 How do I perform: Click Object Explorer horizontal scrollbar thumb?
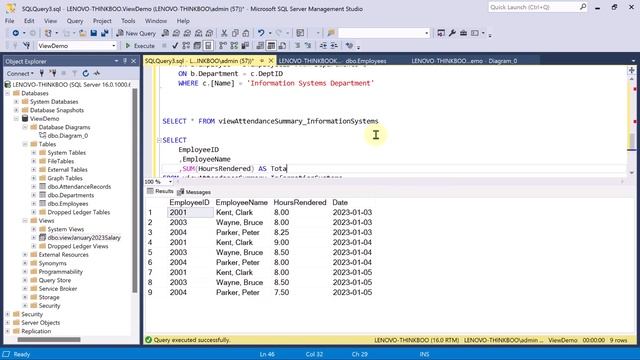pyautogui.click(x=49, y=340)
